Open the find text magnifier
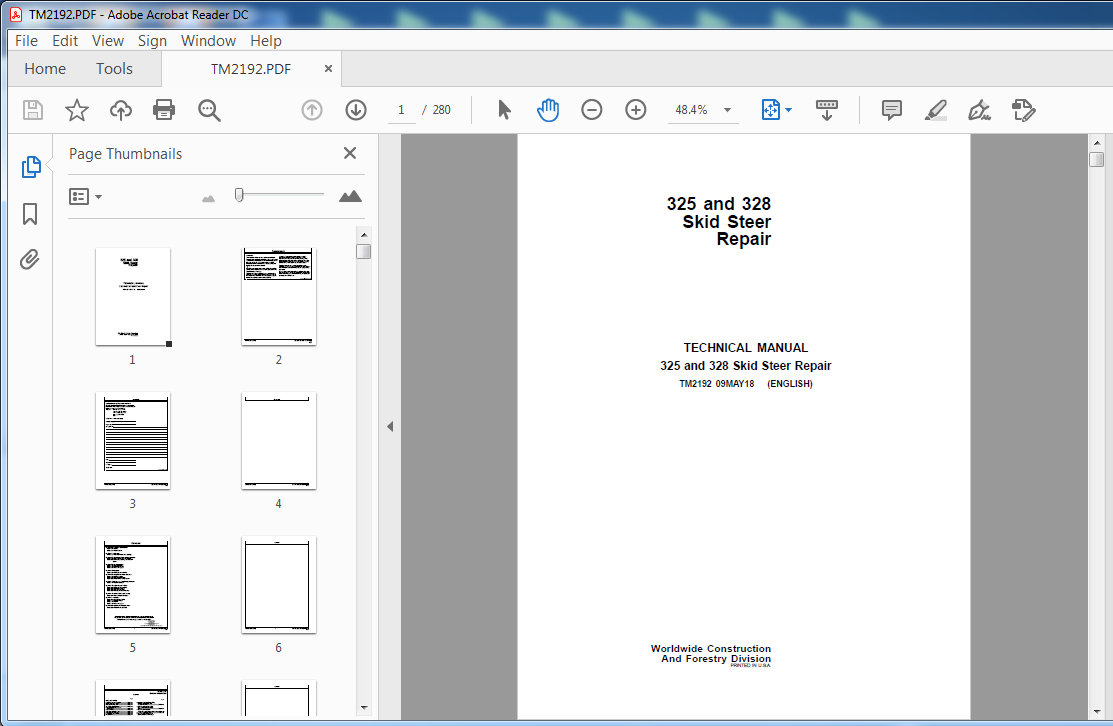Viewport: 1113px width, 726px height. (209, 110)
